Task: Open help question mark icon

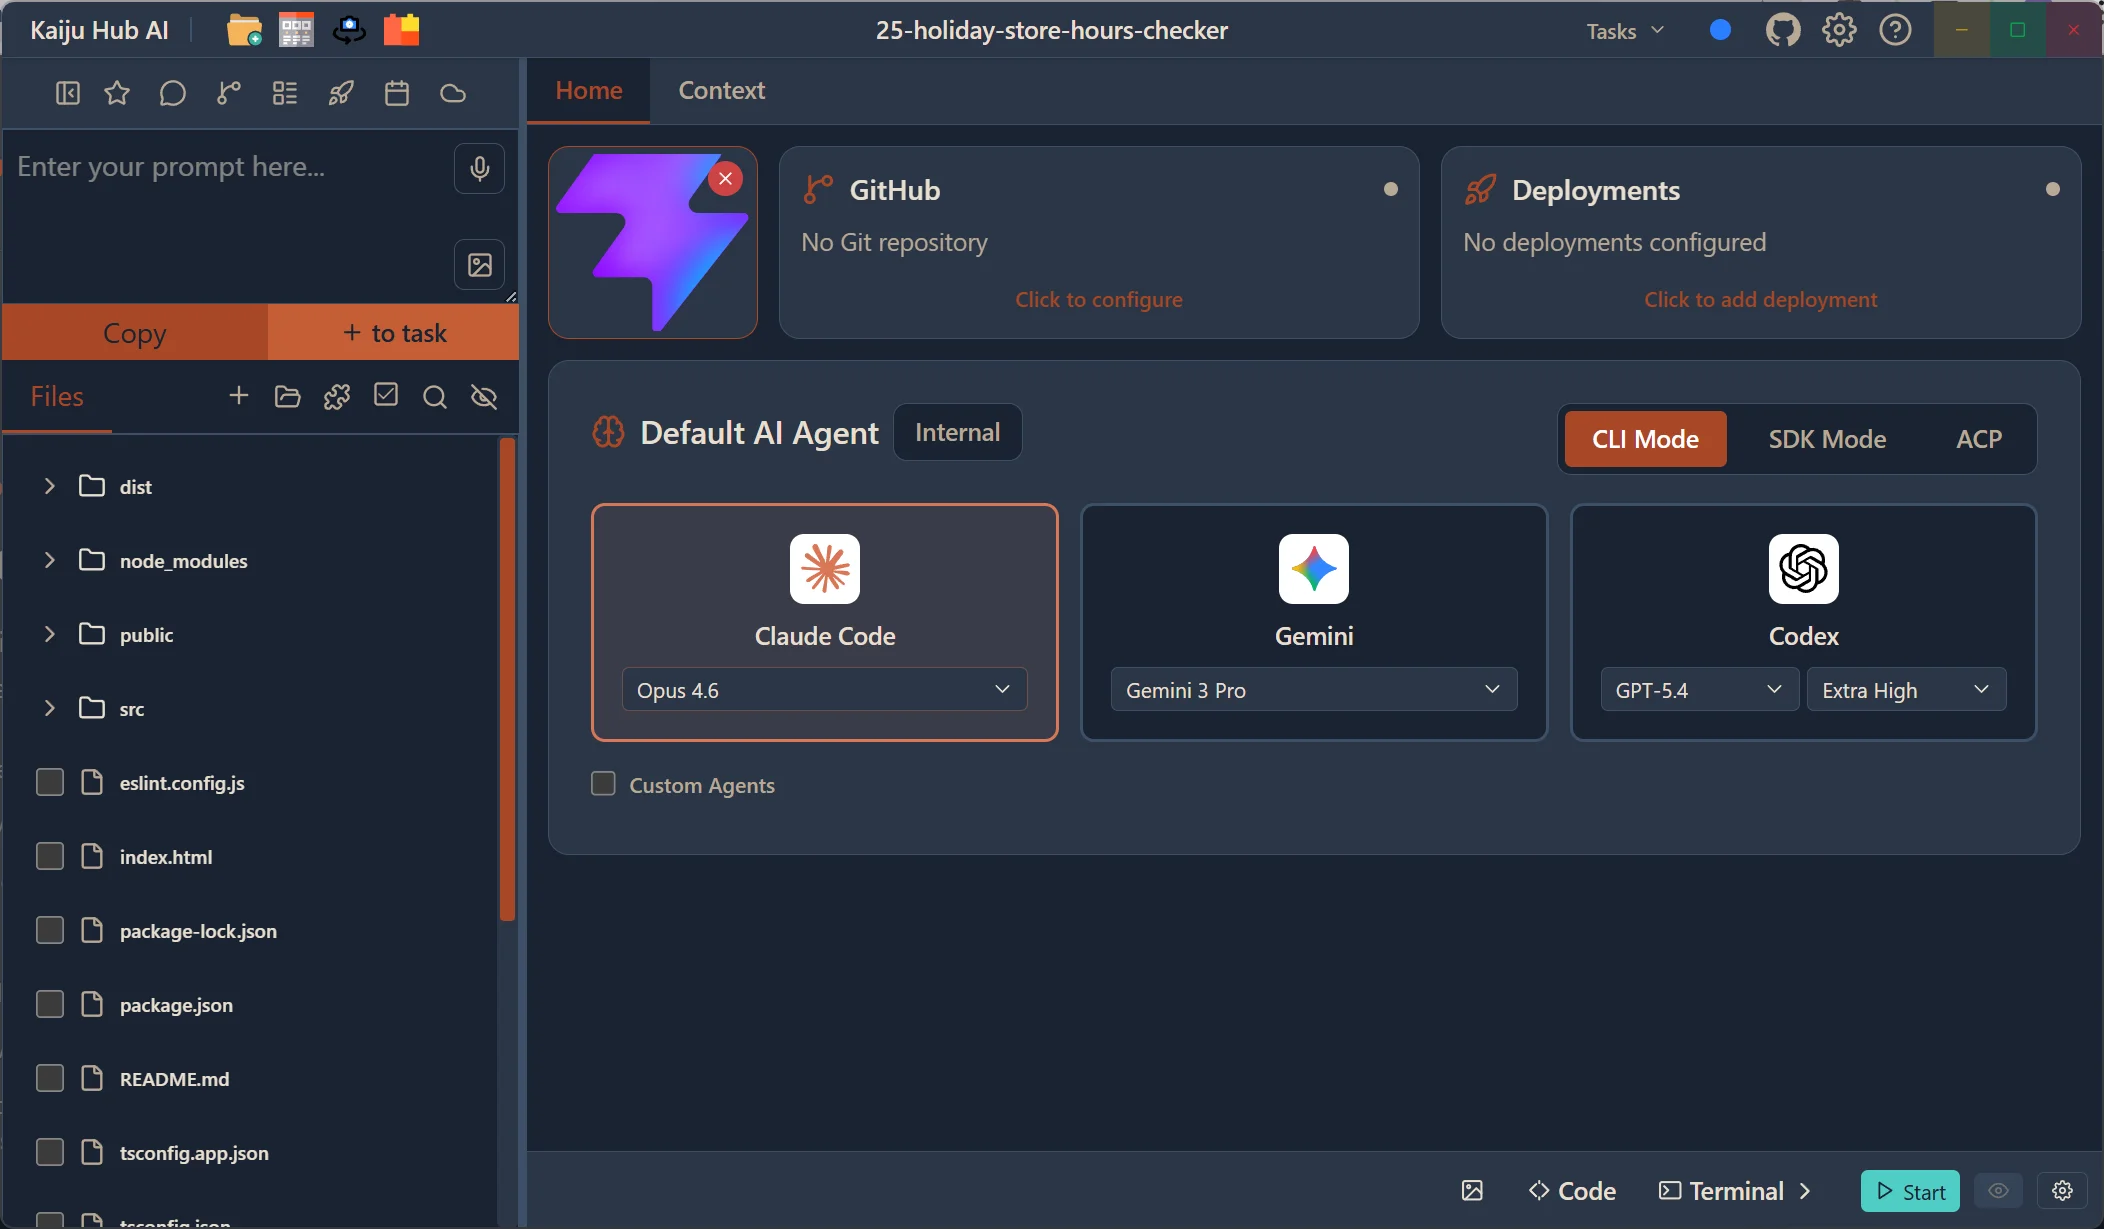Action: click(1894, 30)
